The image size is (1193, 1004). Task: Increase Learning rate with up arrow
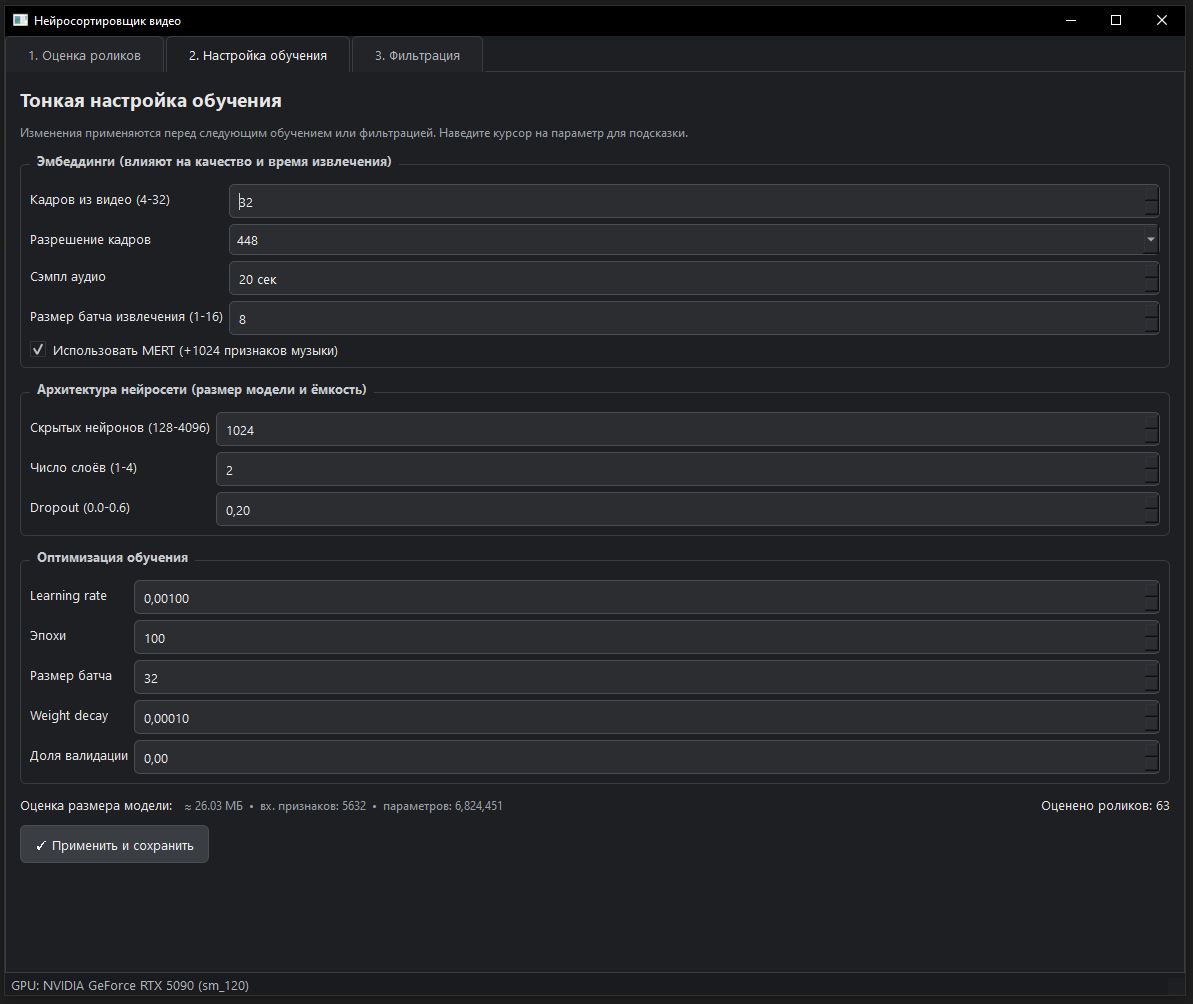tap(1151, 589)
